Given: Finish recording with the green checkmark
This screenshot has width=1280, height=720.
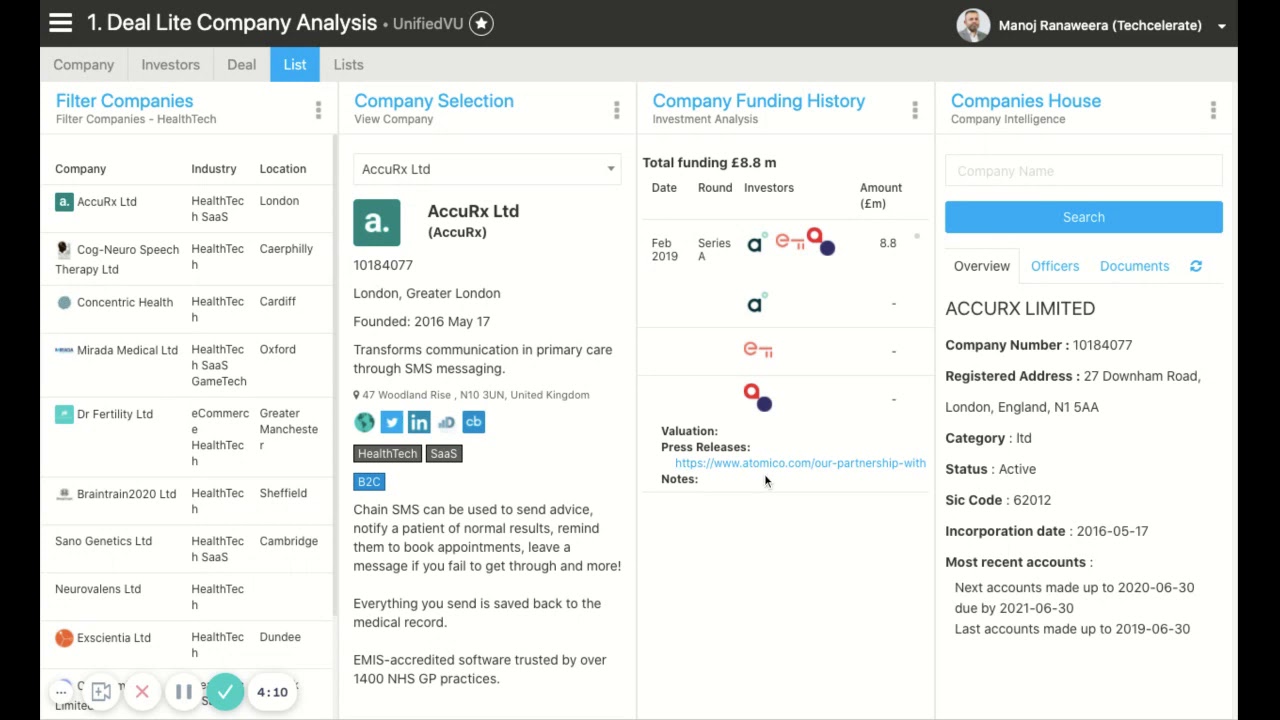Looking at the screenshot, I should (x=226, y=692).
